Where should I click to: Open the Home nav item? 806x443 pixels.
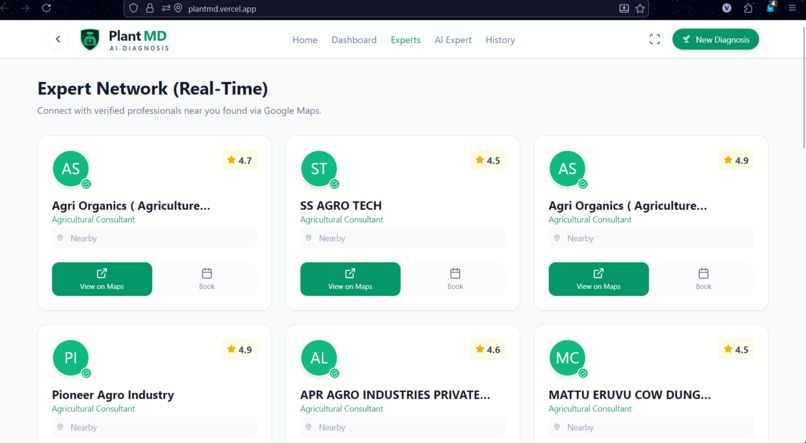(305, 40)
